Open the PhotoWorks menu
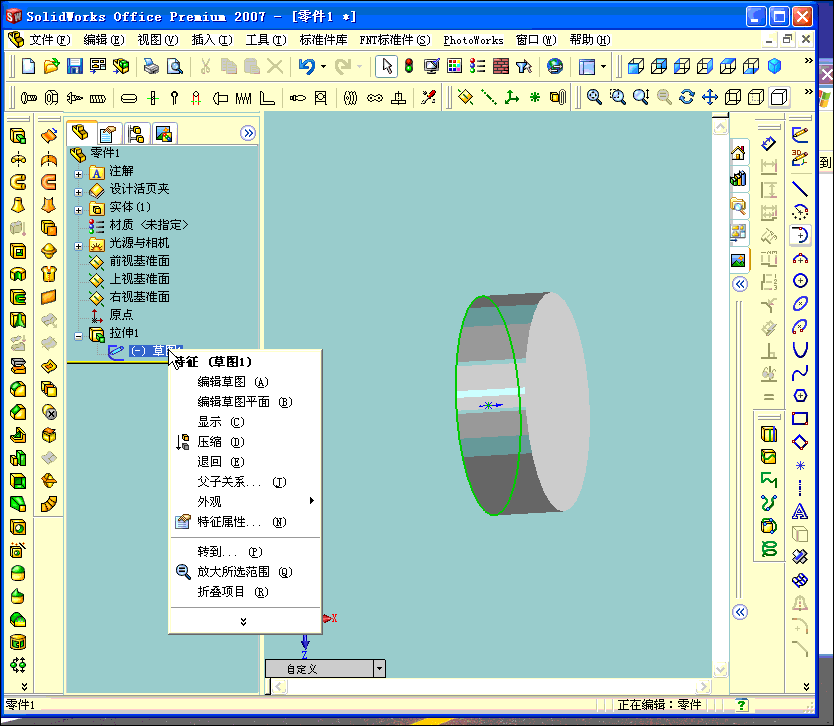834x726 pixels. click(x=473, y=40)
